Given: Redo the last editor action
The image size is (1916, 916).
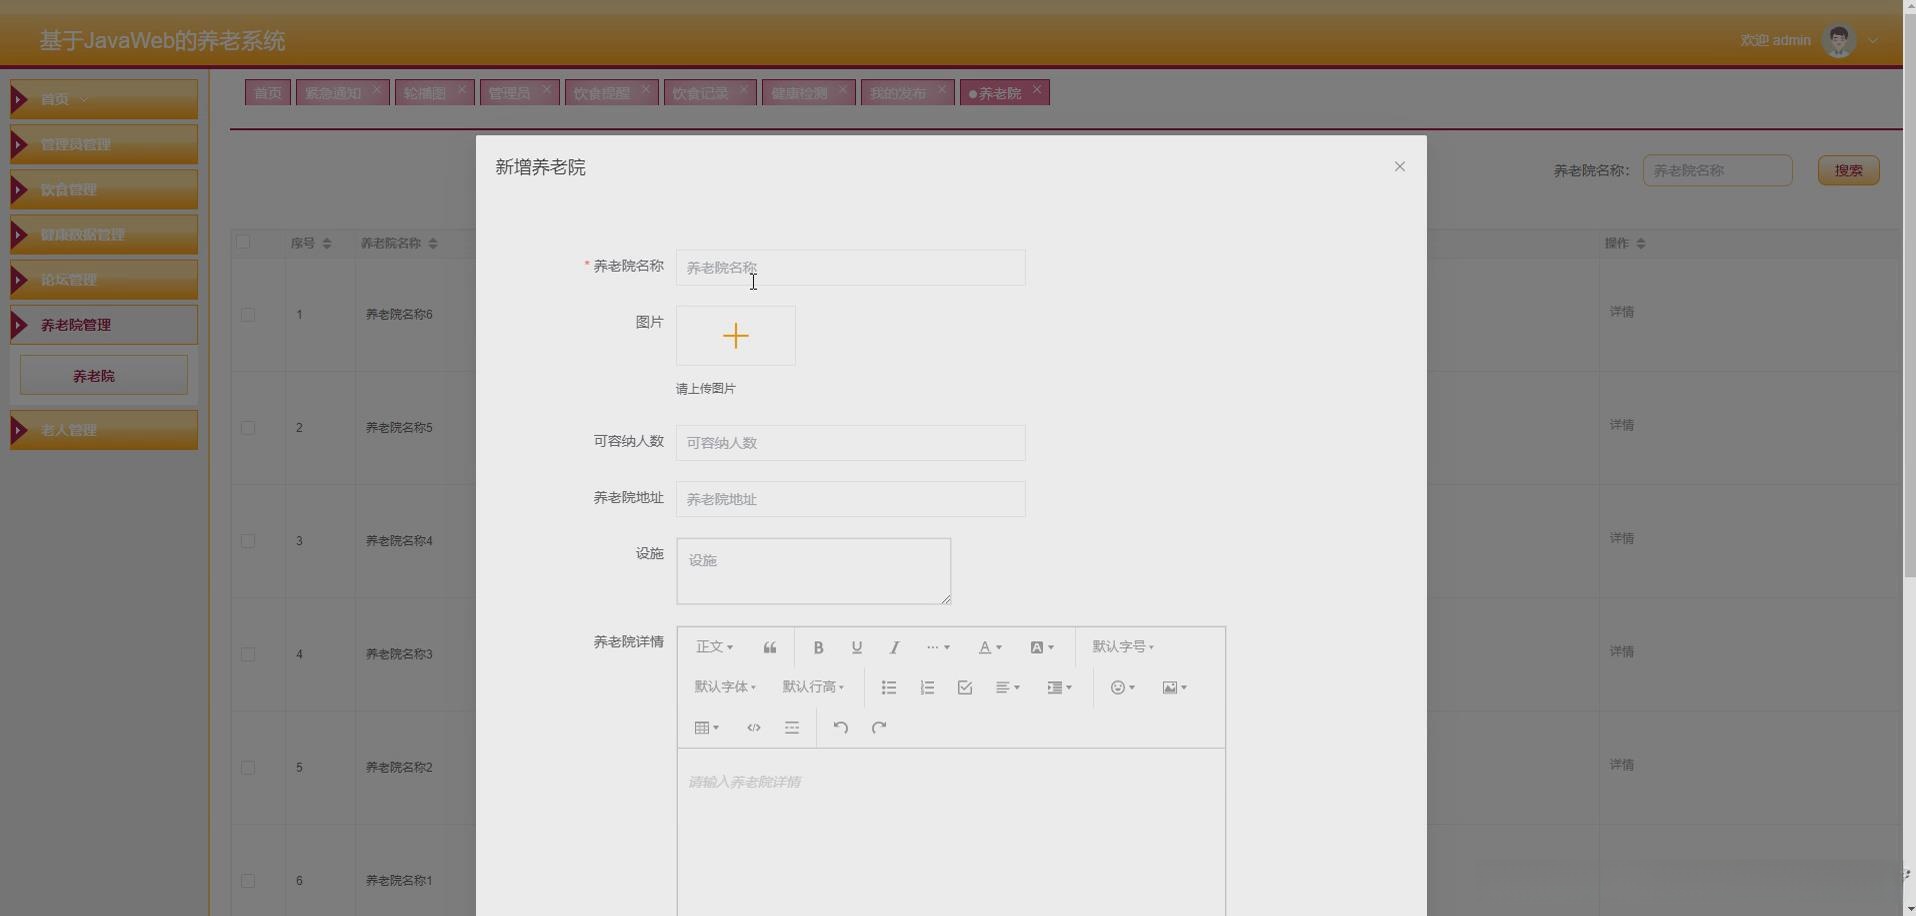Looking at the screenshot, I should [878, 727].
